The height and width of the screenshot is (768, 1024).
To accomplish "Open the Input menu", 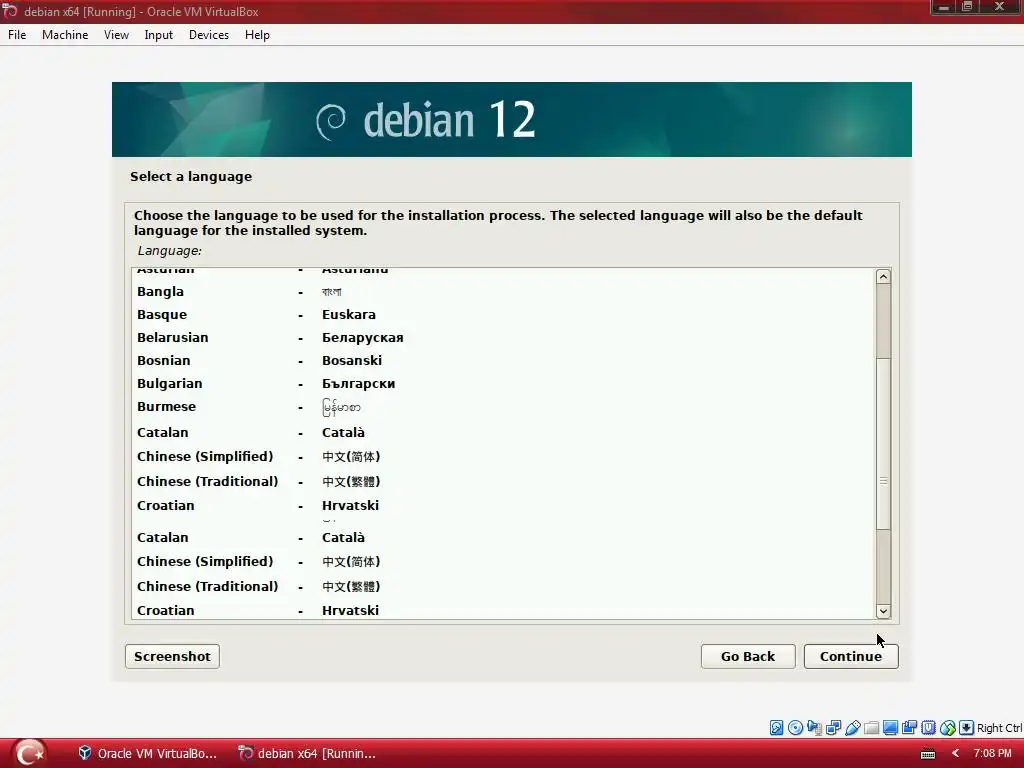I will 159,35.
